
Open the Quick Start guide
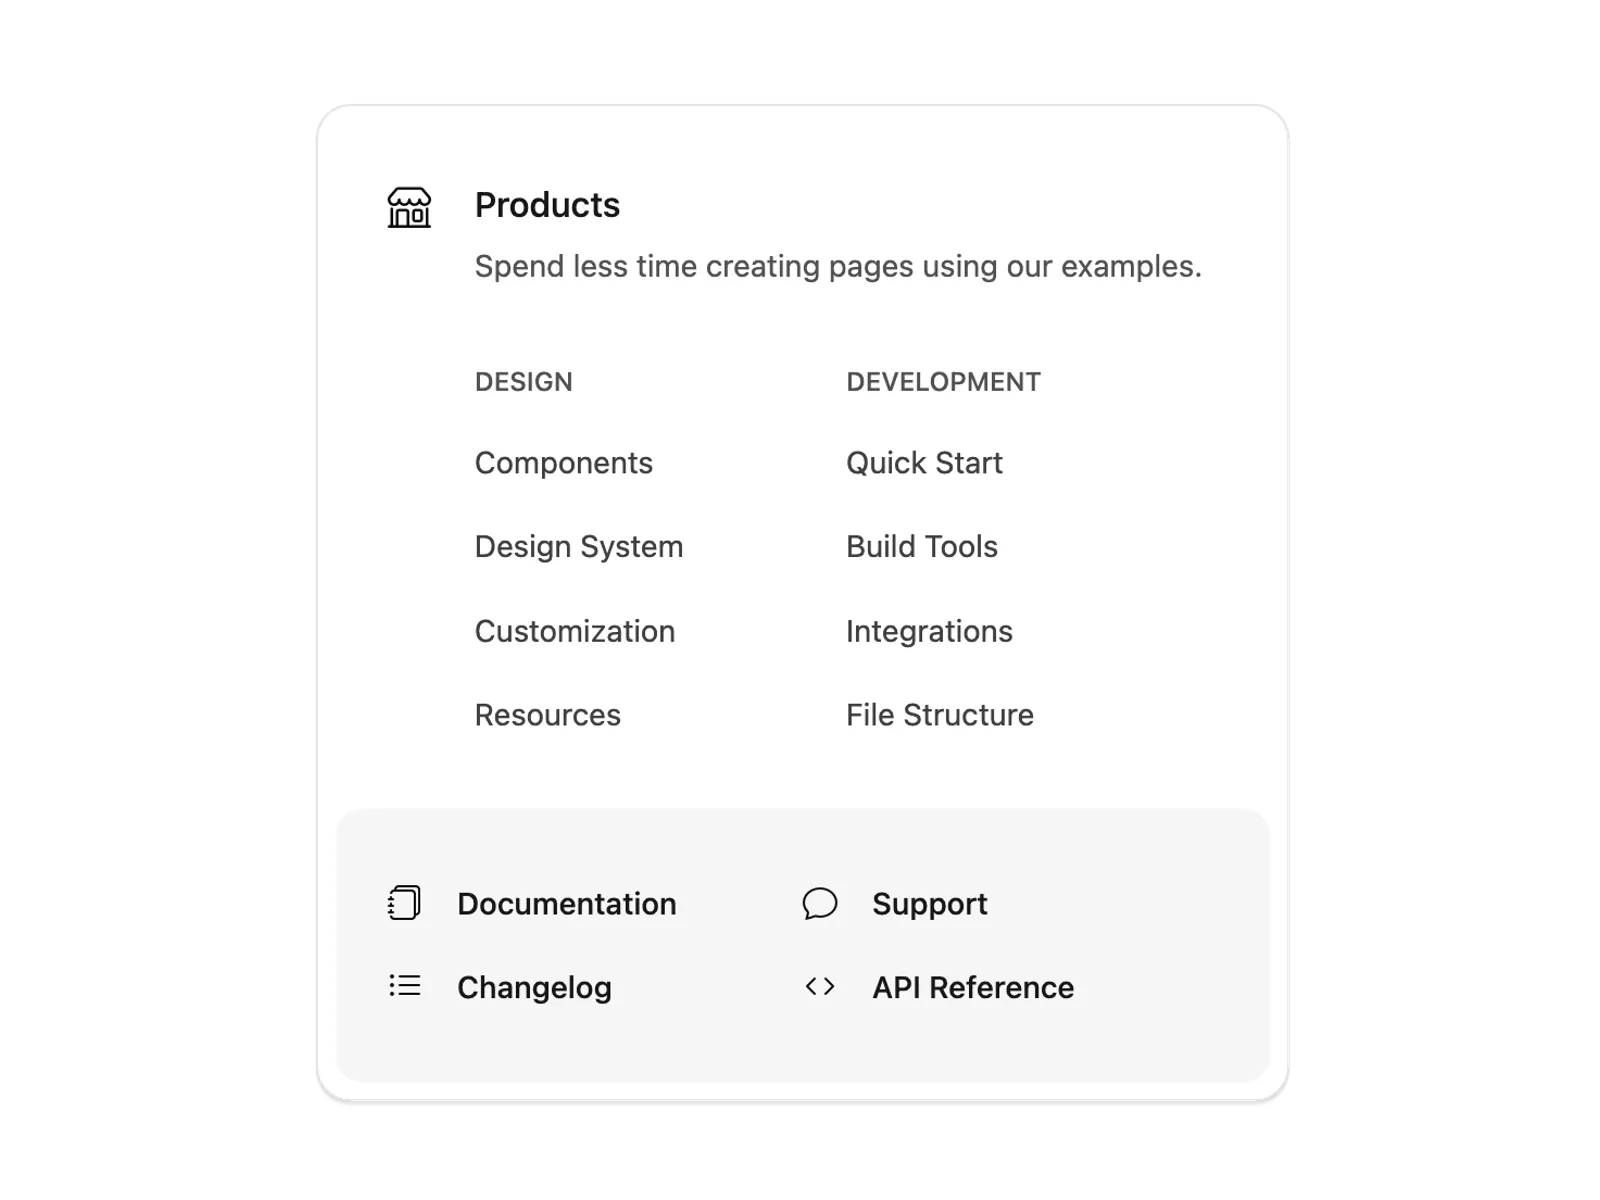click(924, 463)
